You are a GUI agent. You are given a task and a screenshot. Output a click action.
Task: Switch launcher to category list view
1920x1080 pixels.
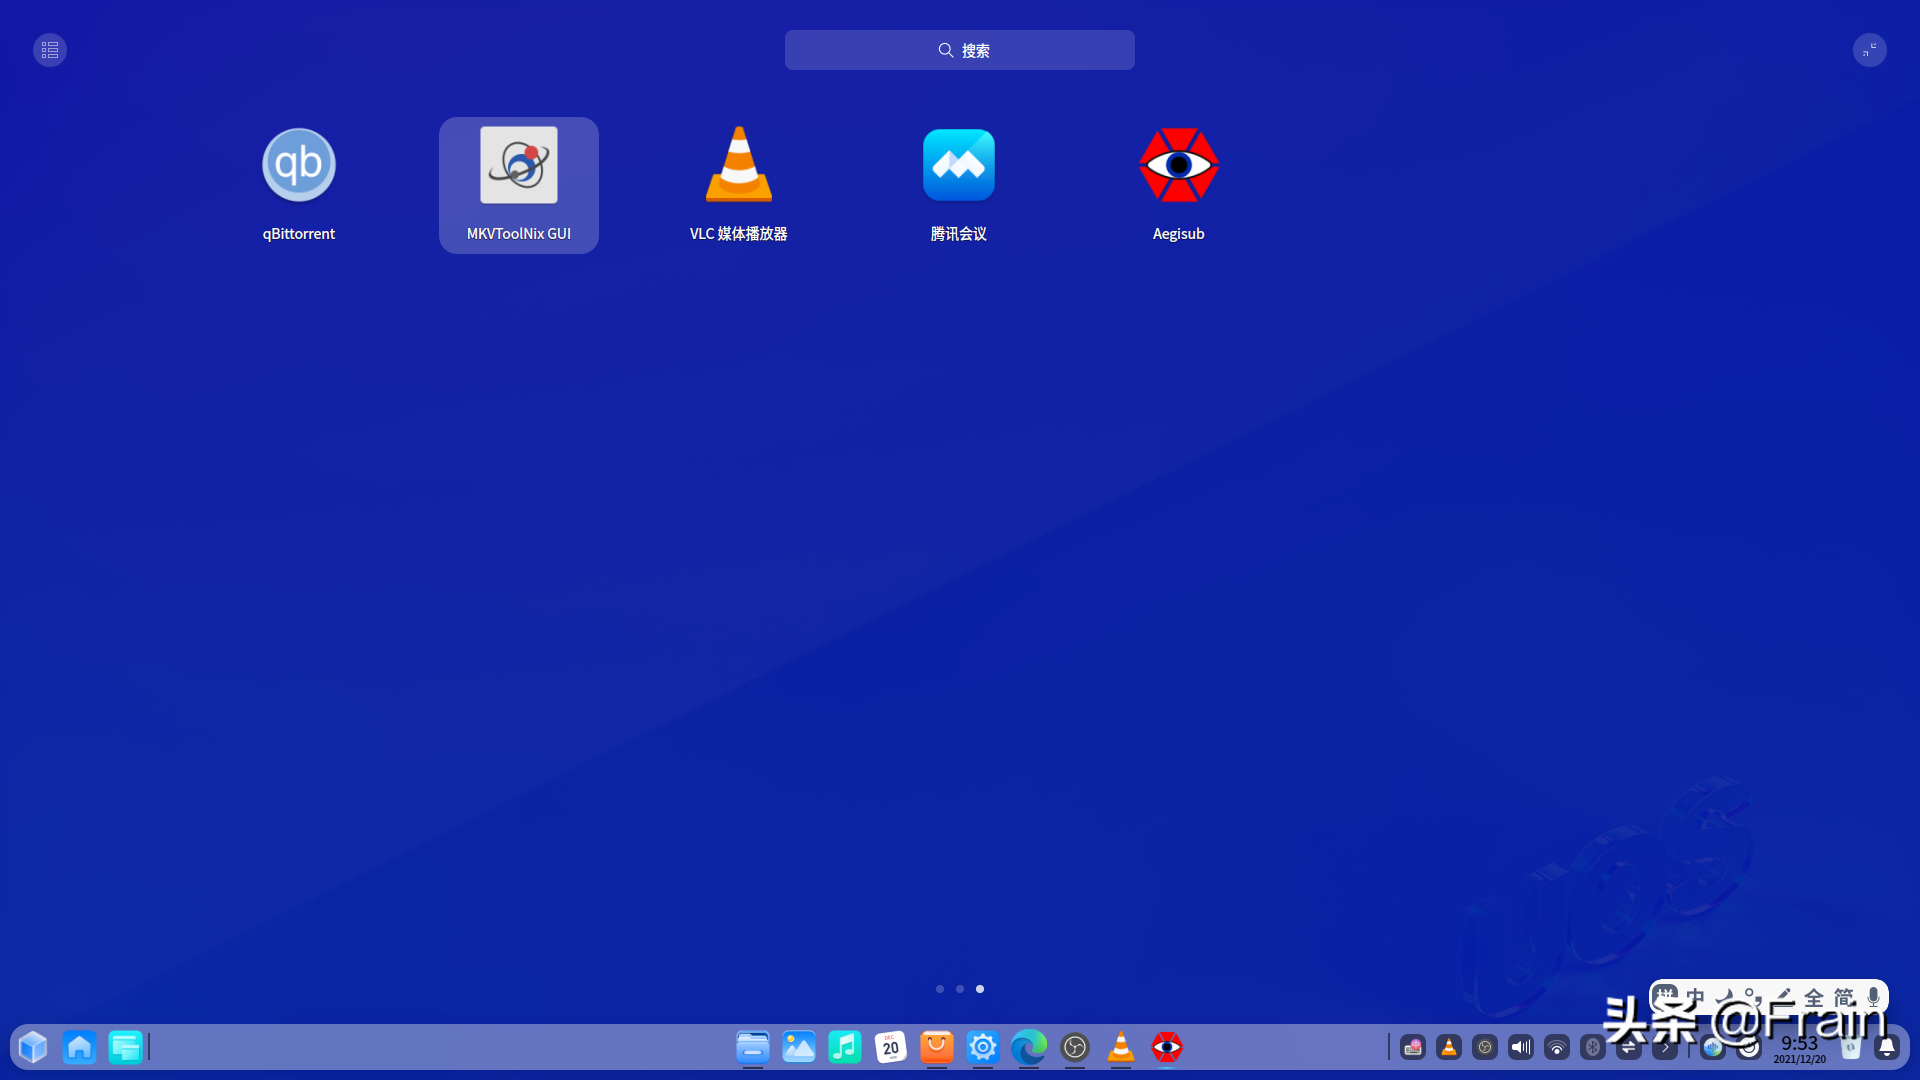tap(50, 50)
